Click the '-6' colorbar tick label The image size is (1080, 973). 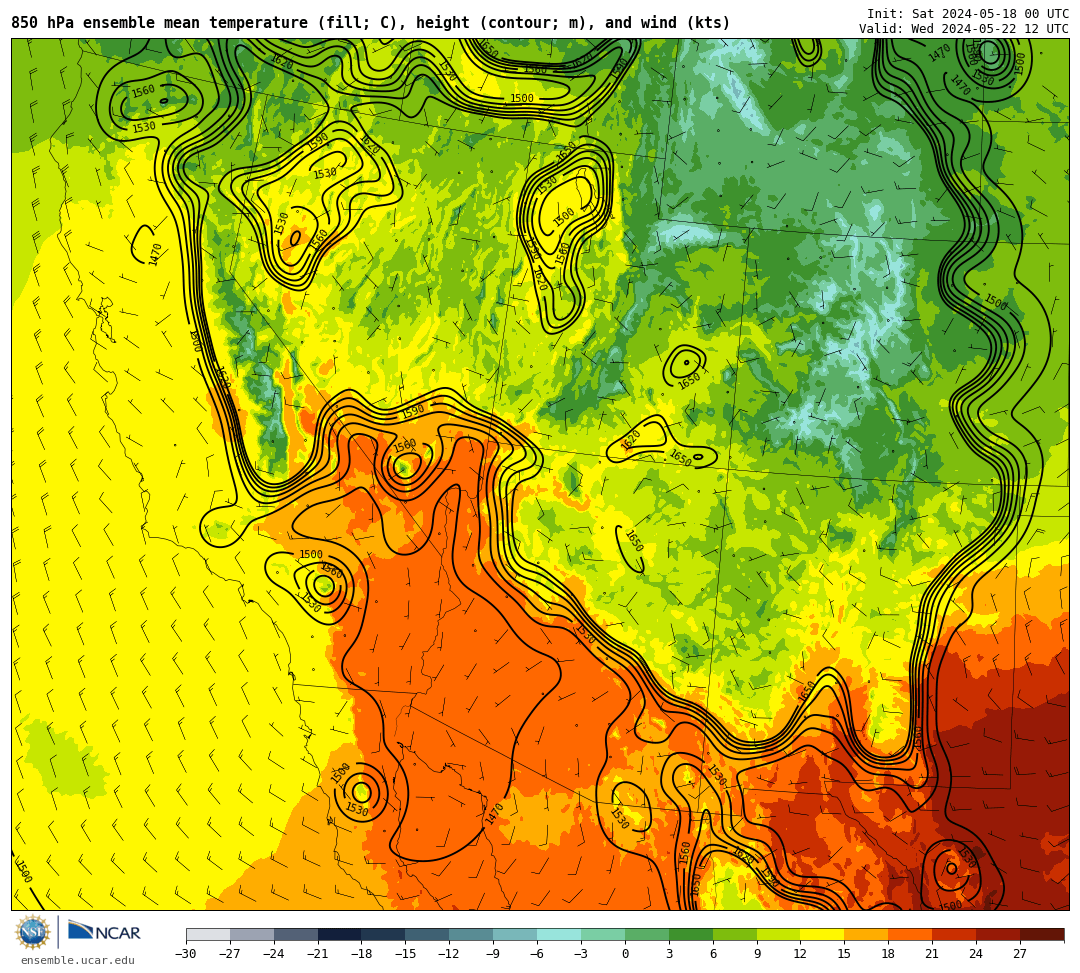[x=536, y=954]
